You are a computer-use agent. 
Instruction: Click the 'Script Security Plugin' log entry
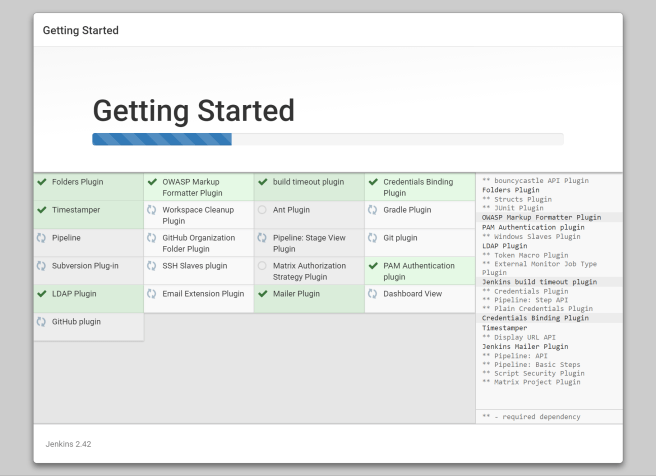(532, 373)
